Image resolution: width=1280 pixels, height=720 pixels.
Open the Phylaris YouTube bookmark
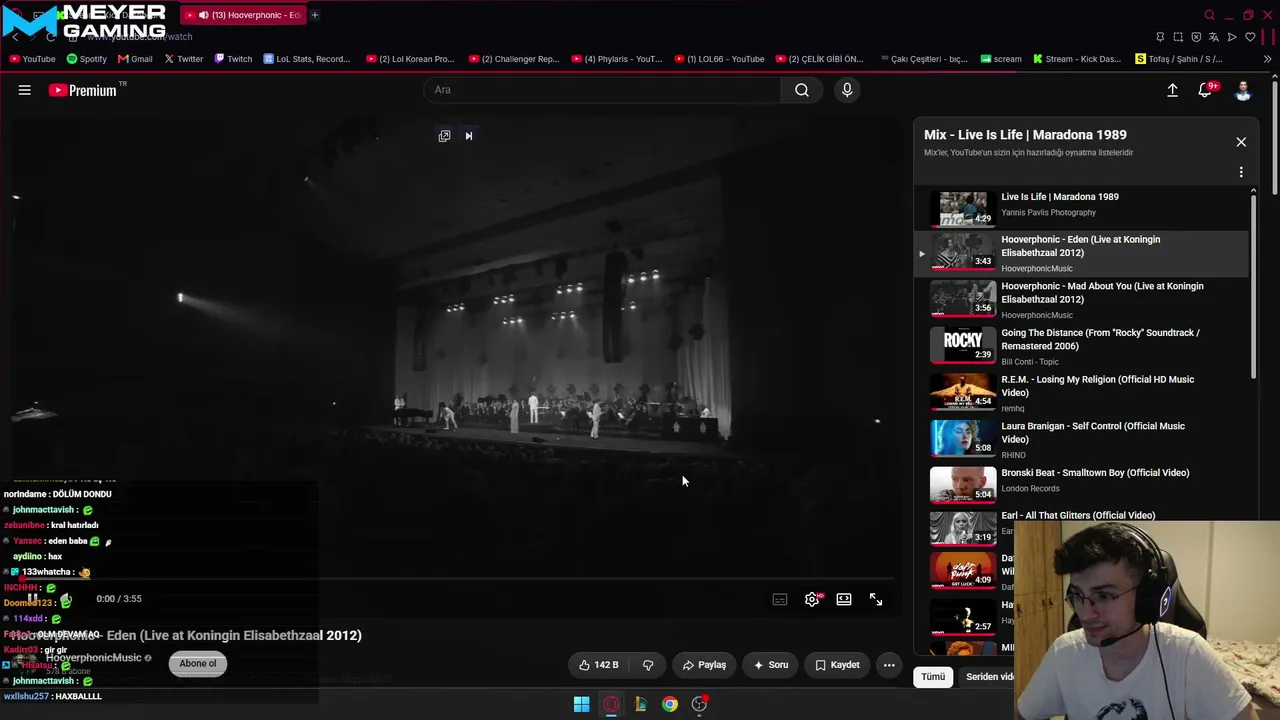[x=617, y=59]
